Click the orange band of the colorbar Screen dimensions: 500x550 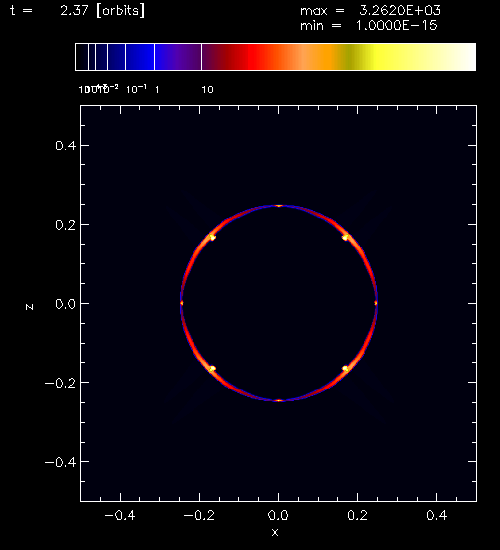click(x=325, y=57)
